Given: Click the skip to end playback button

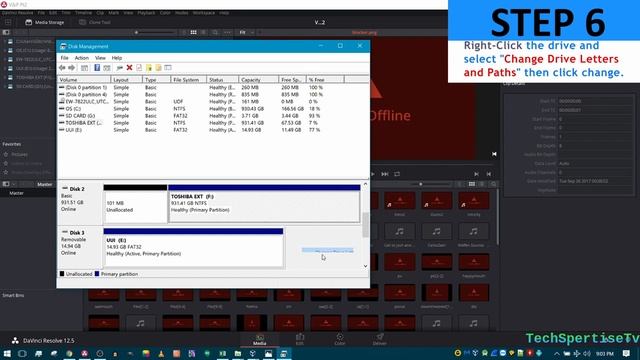Looking at the screenshot, I should point(385,174).
